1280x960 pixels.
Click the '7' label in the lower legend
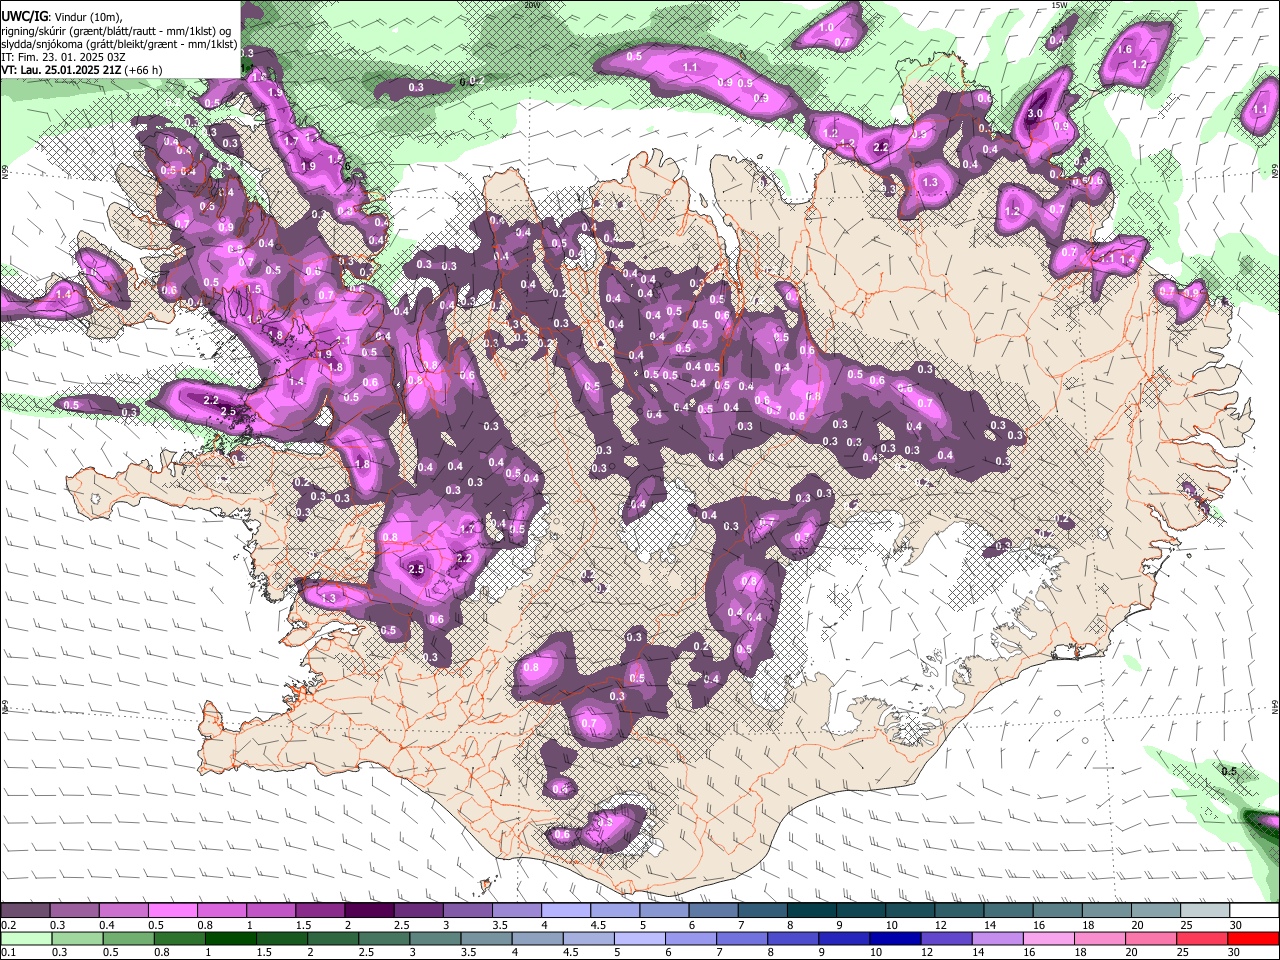[720, 953]
